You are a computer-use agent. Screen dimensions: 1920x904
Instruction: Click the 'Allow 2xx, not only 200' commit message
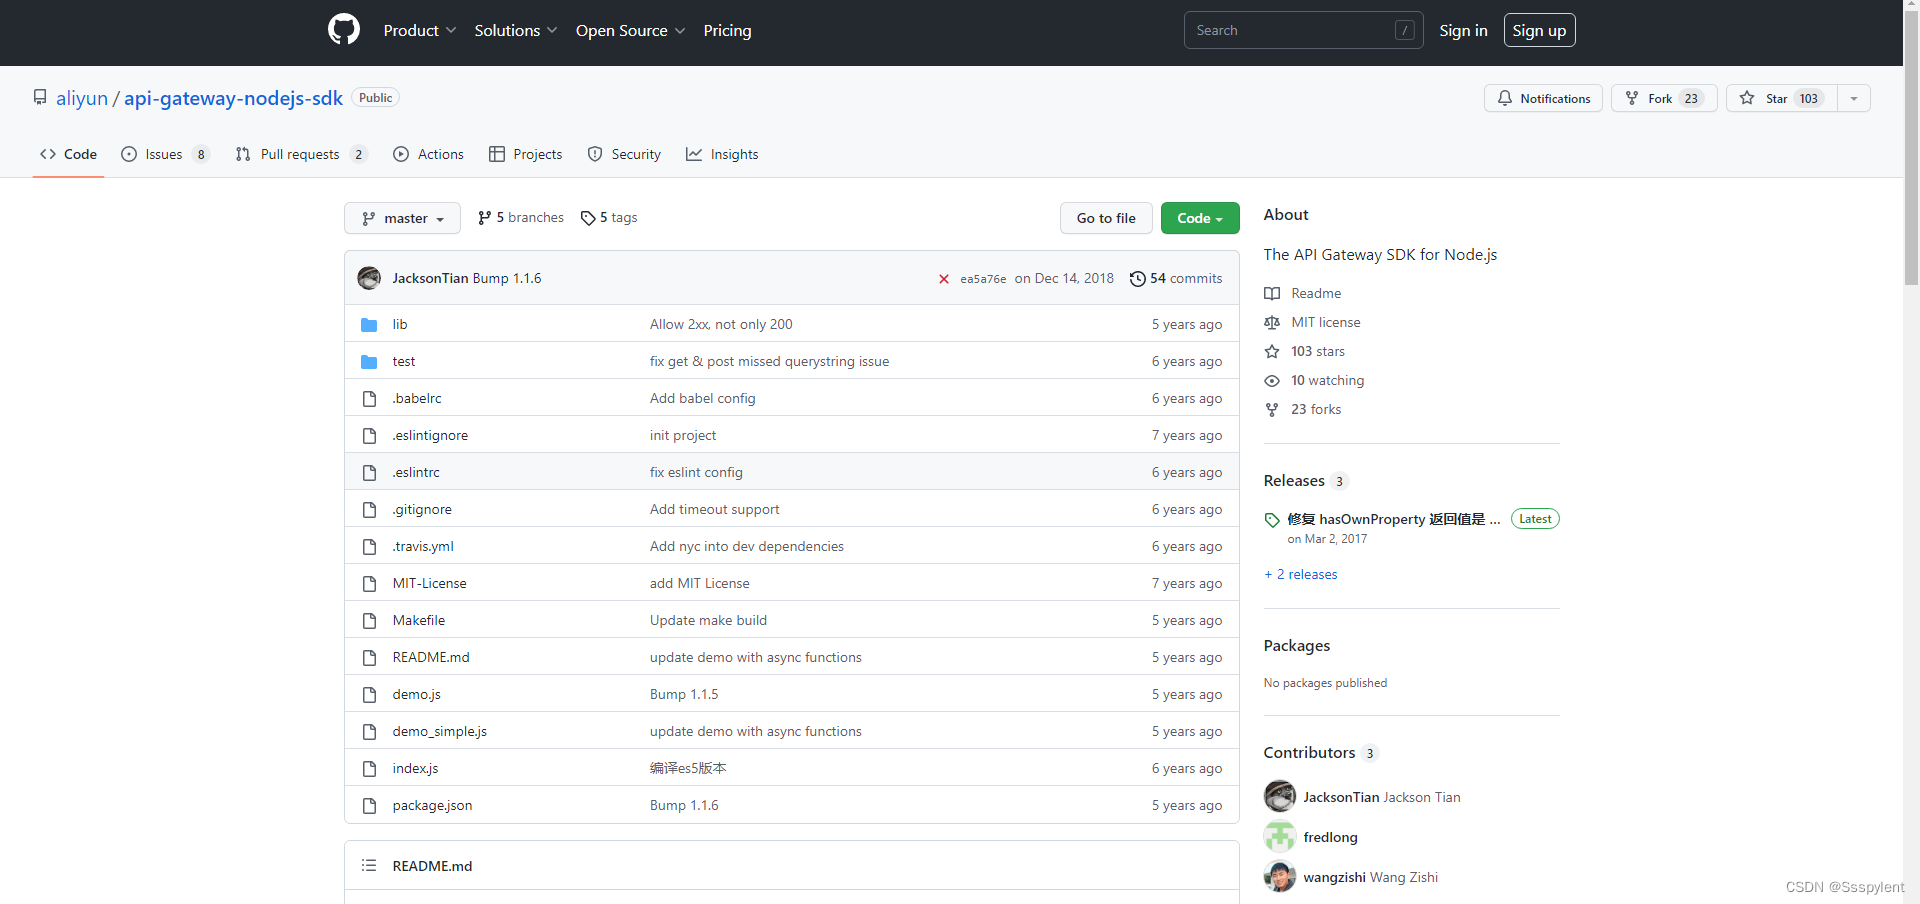point(721,325)
